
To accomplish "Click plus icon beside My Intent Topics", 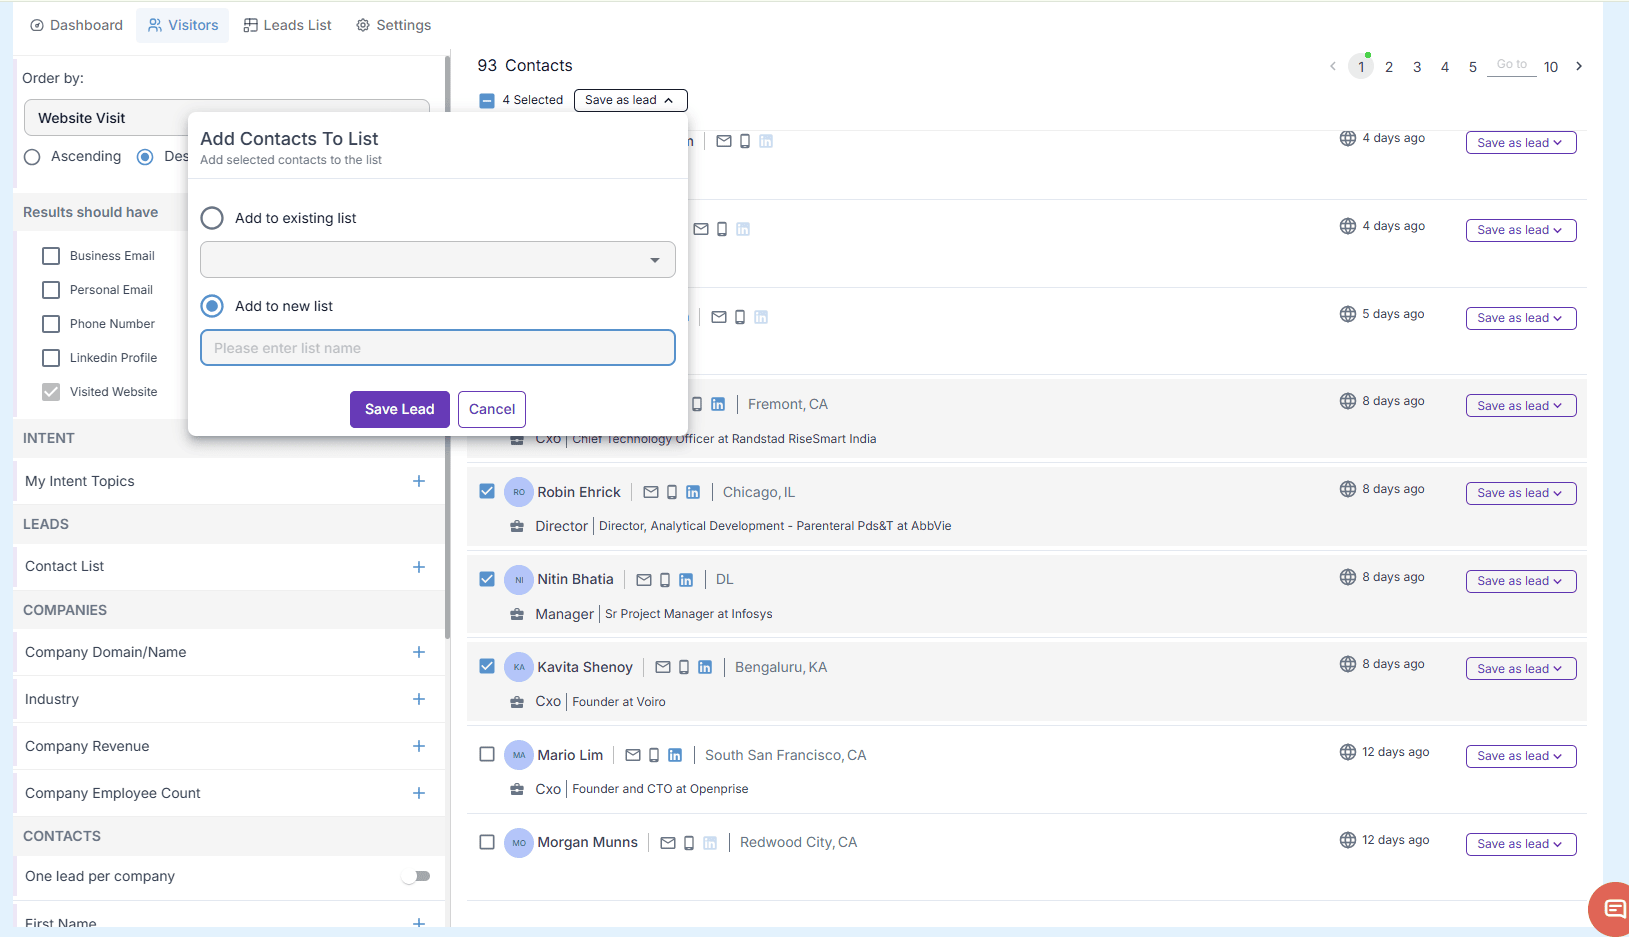I will coord(419,481).
